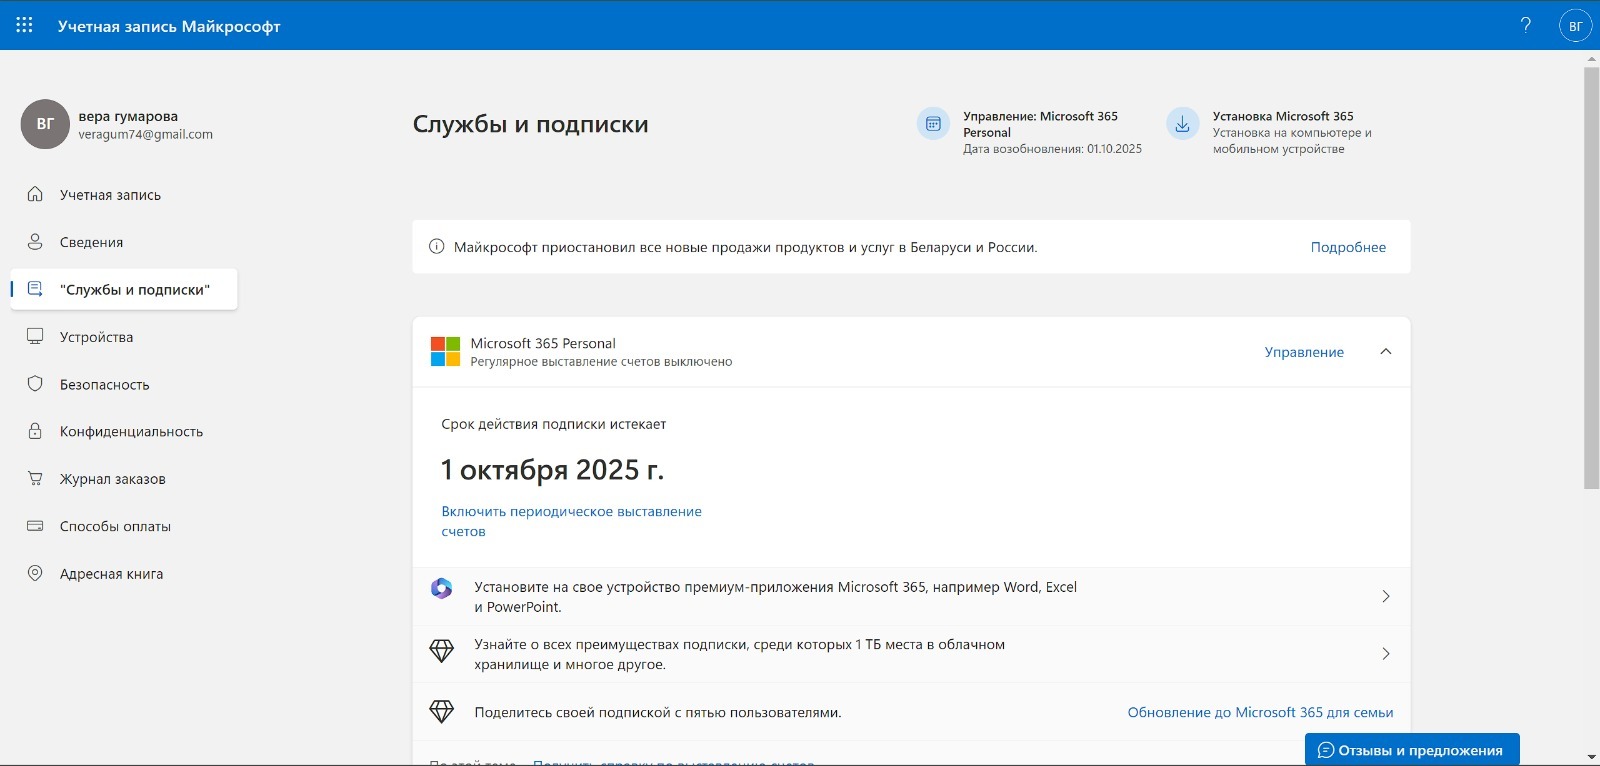Click the card icon next to Способы оплаты

pos(35,526)
